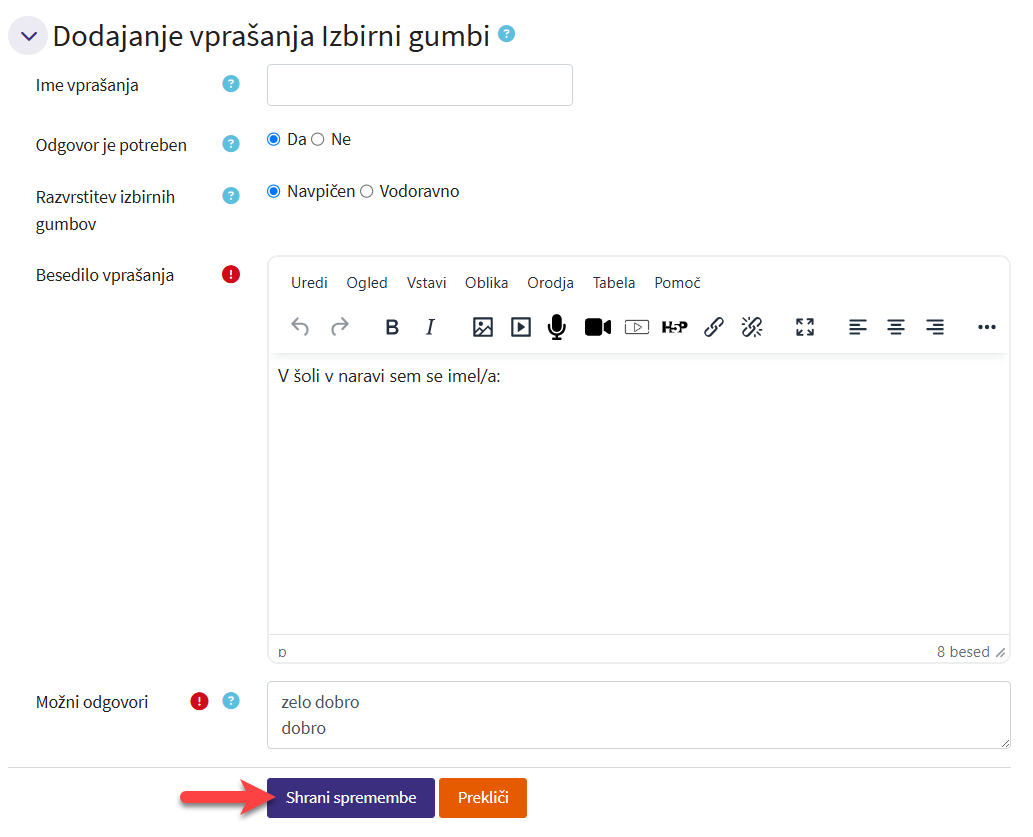Select 'Ne' for Odgovor je potreben
1033x837 pixels.
pos(318,140)
